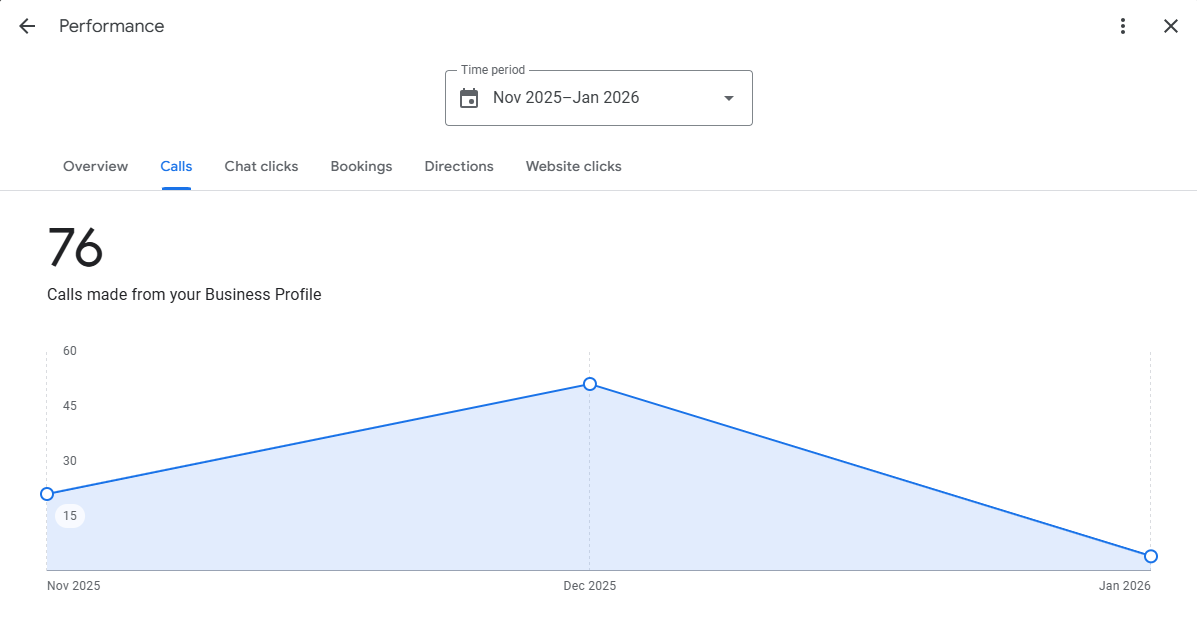
Task: Click the Jan 2026 x-axis label
Action: pos(1125,586)
